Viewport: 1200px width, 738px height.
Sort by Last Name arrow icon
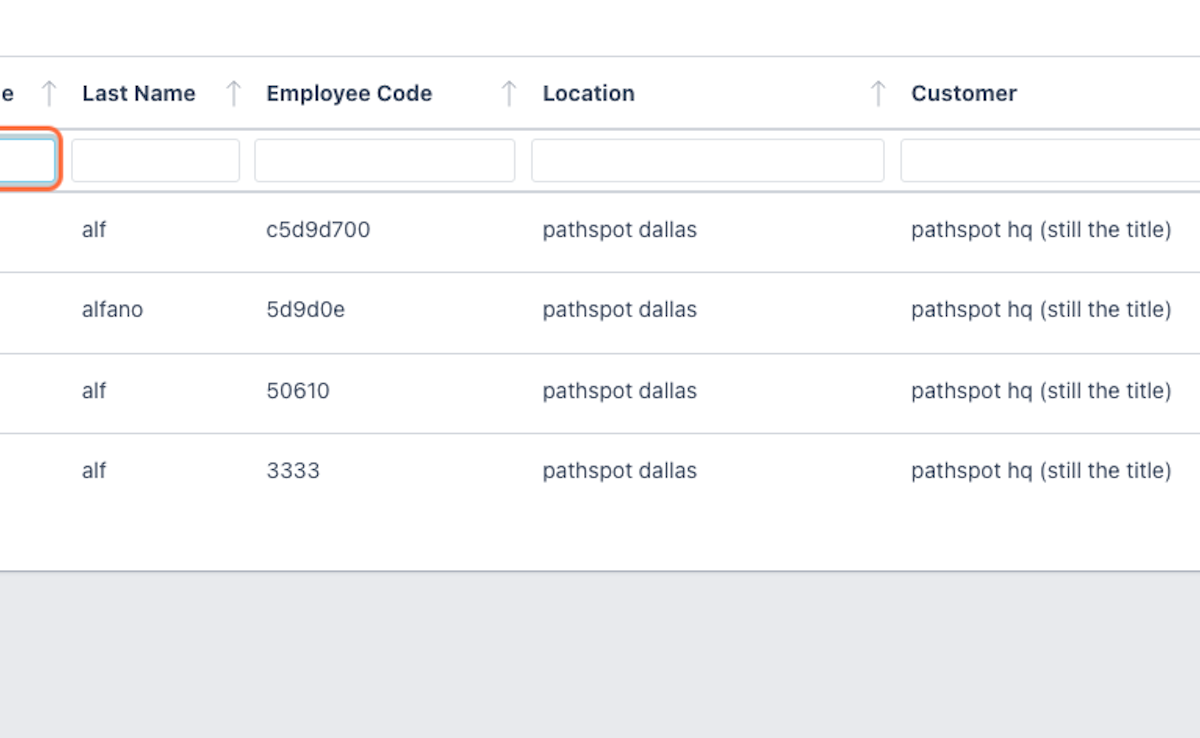click(x=233, y=94)
